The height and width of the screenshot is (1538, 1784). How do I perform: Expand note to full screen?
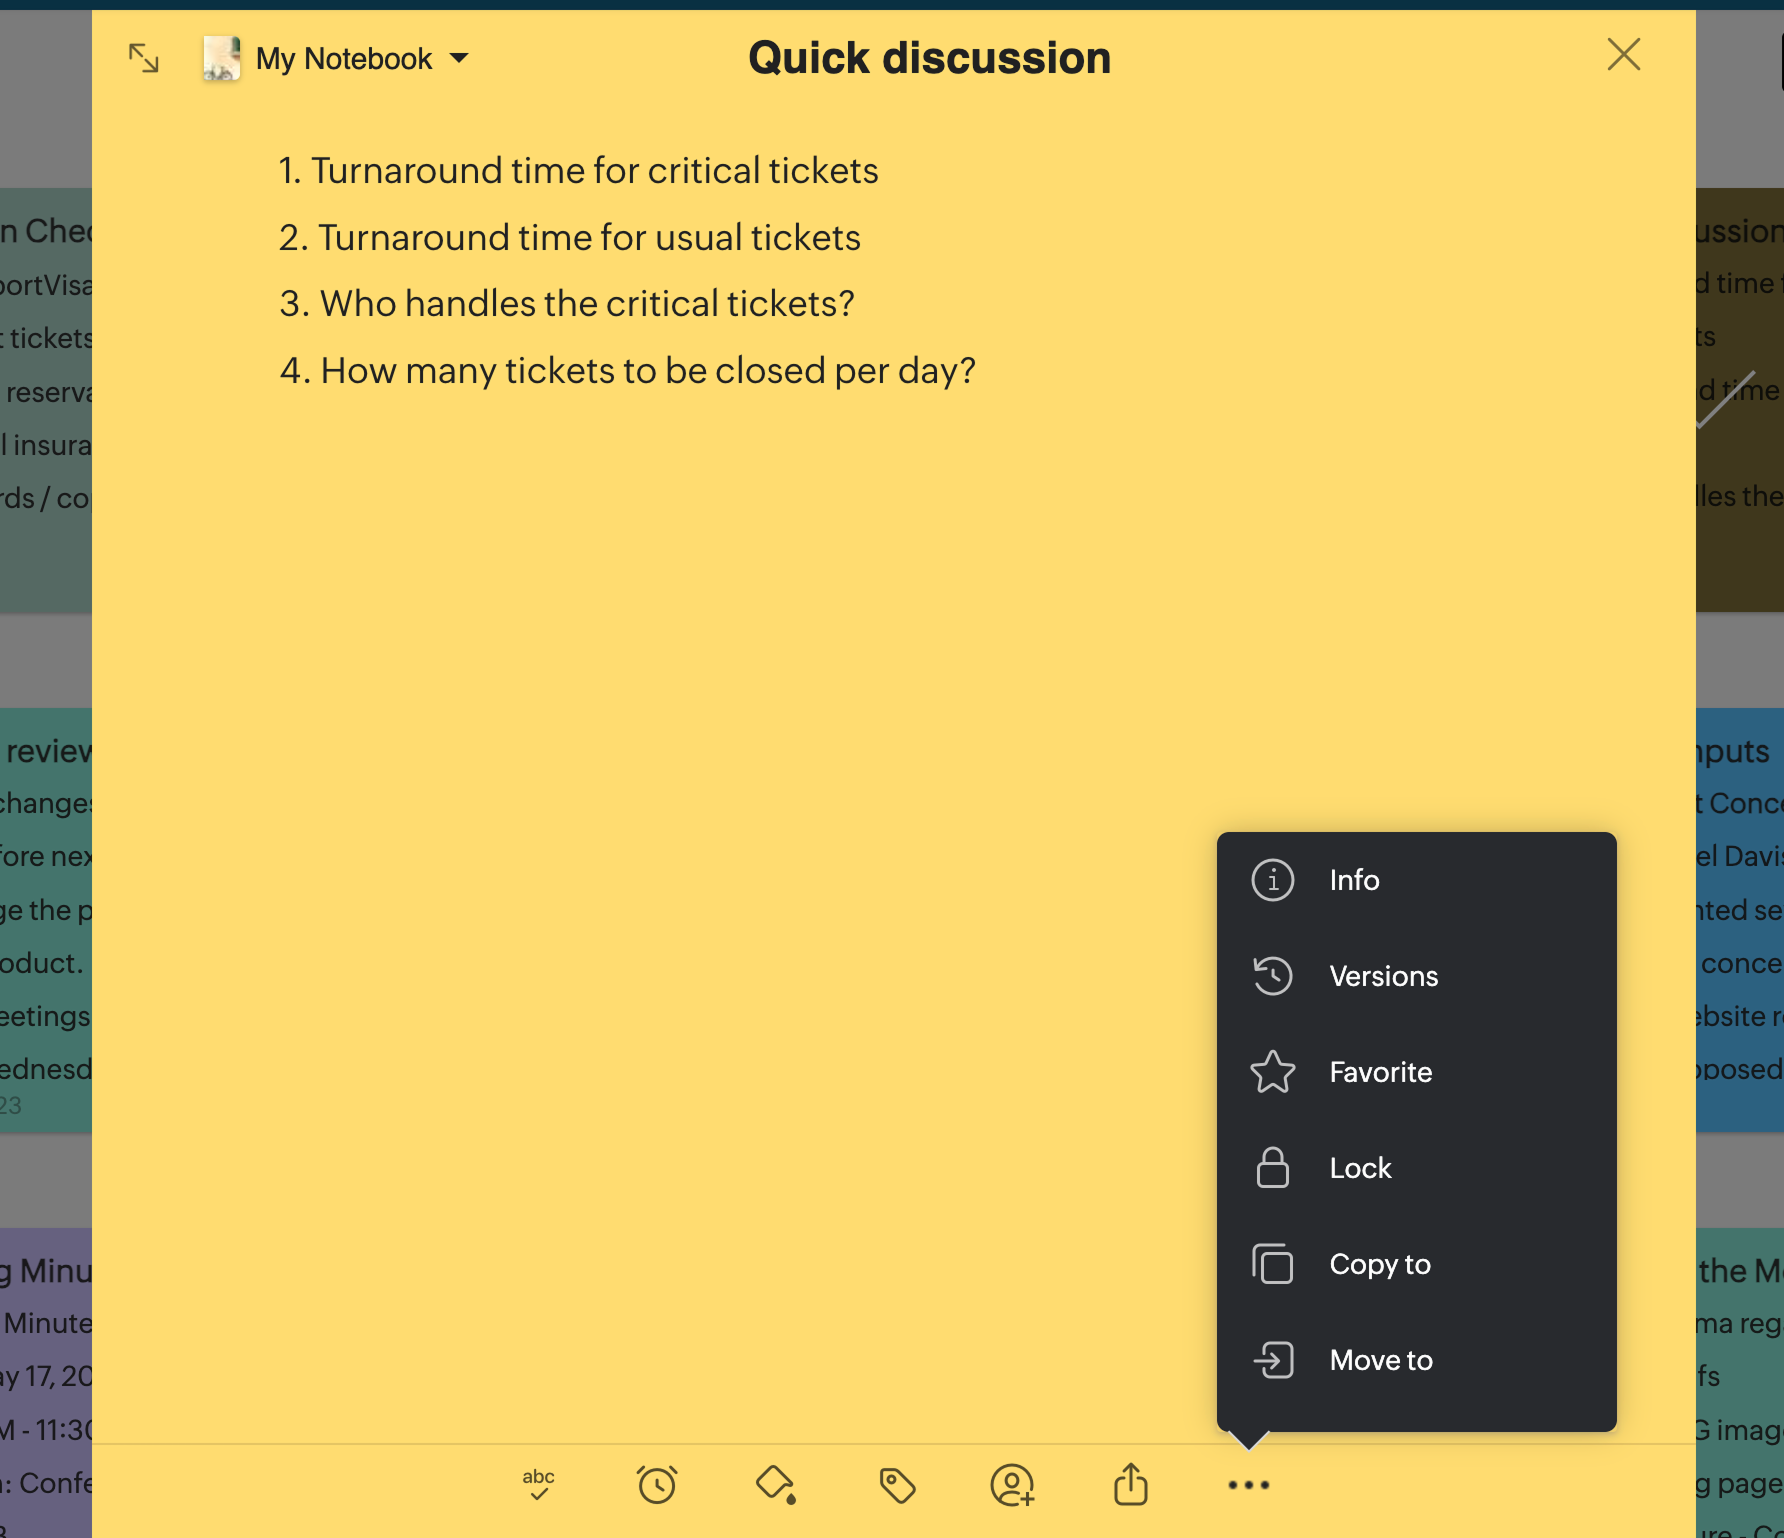[x=144, y=58]
